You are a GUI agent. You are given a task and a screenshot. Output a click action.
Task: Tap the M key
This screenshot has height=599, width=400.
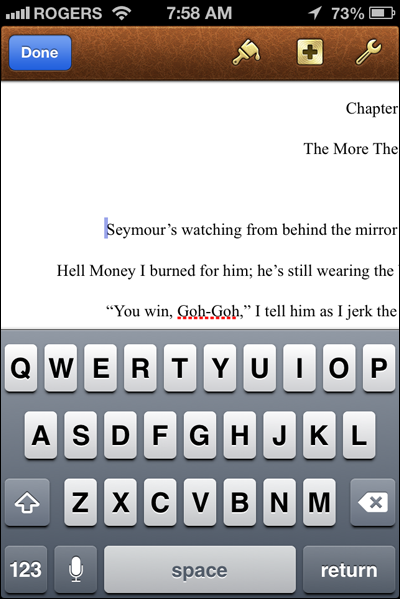319,502
